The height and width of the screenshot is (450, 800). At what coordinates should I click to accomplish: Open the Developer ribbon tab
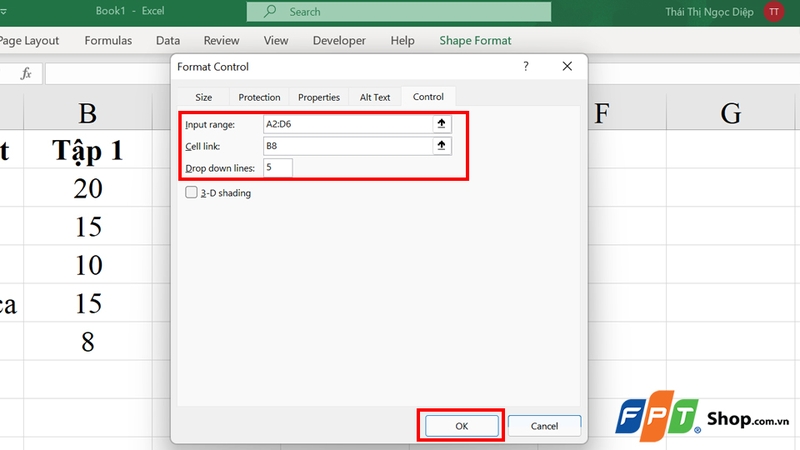(339, 40)
